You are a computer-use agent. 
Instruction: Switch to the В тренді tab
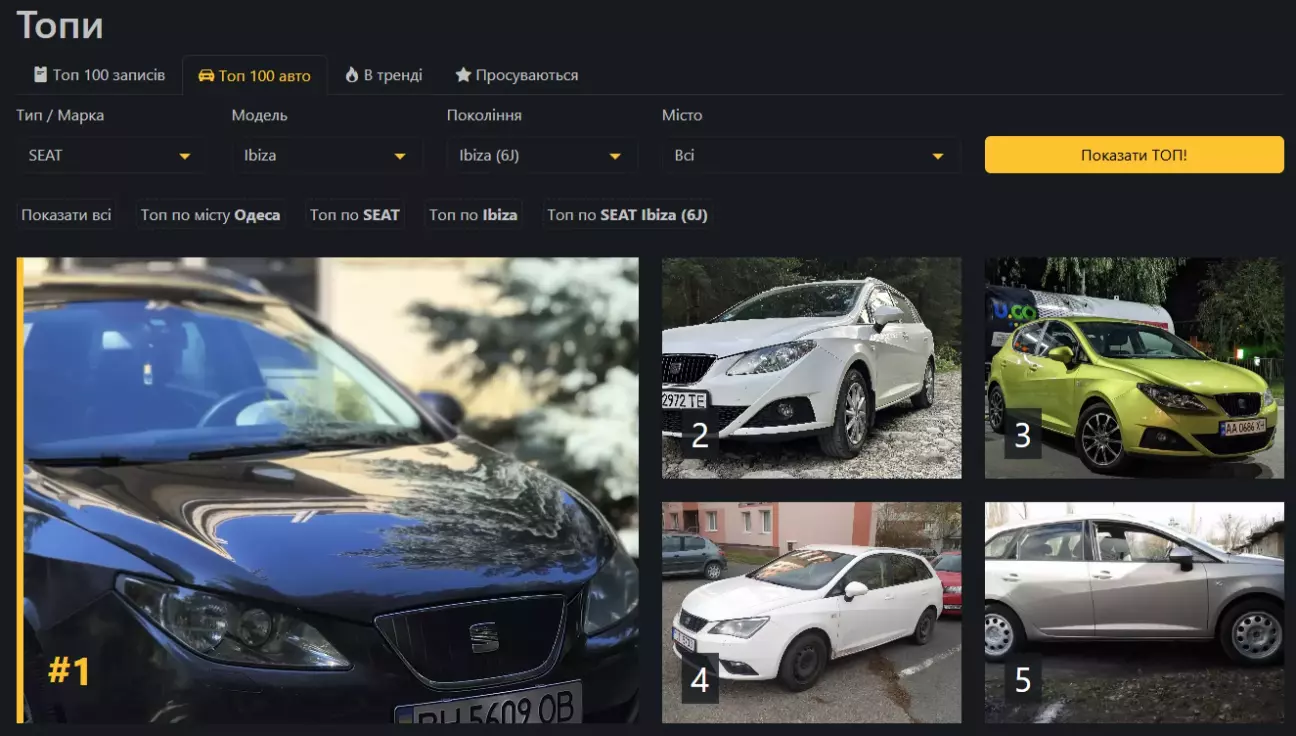pyautogui.click(x=384, y=75)
